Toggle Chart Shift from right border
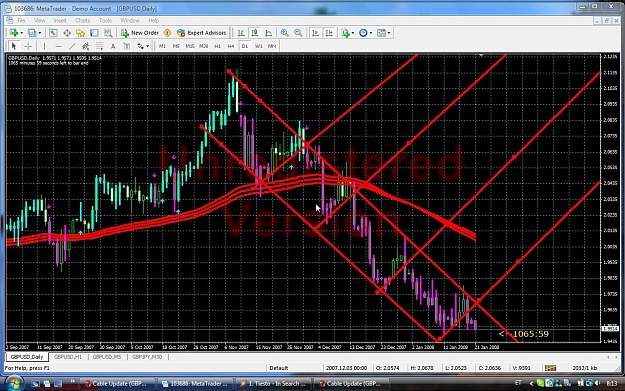The height and width of the screenshot is (391, 625). click(329, 33)
